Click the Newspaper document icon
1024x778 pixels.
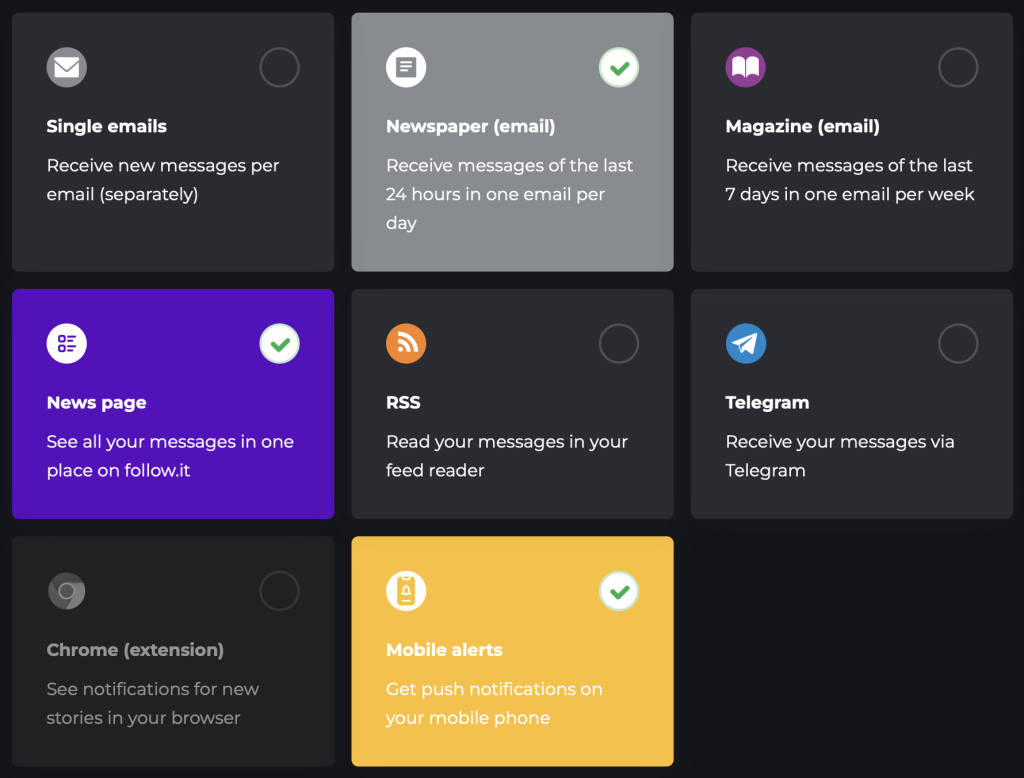[x=406, y=68]
